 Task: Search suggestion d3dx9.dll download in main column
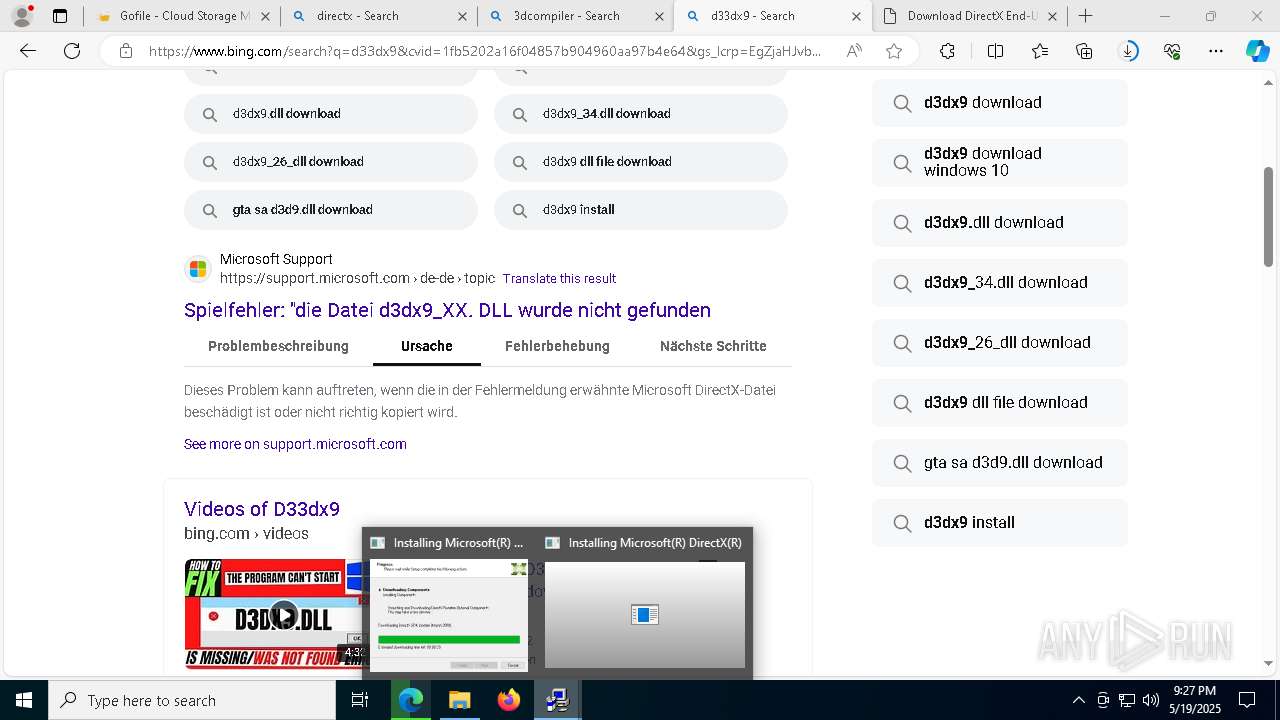pos(331,114)
